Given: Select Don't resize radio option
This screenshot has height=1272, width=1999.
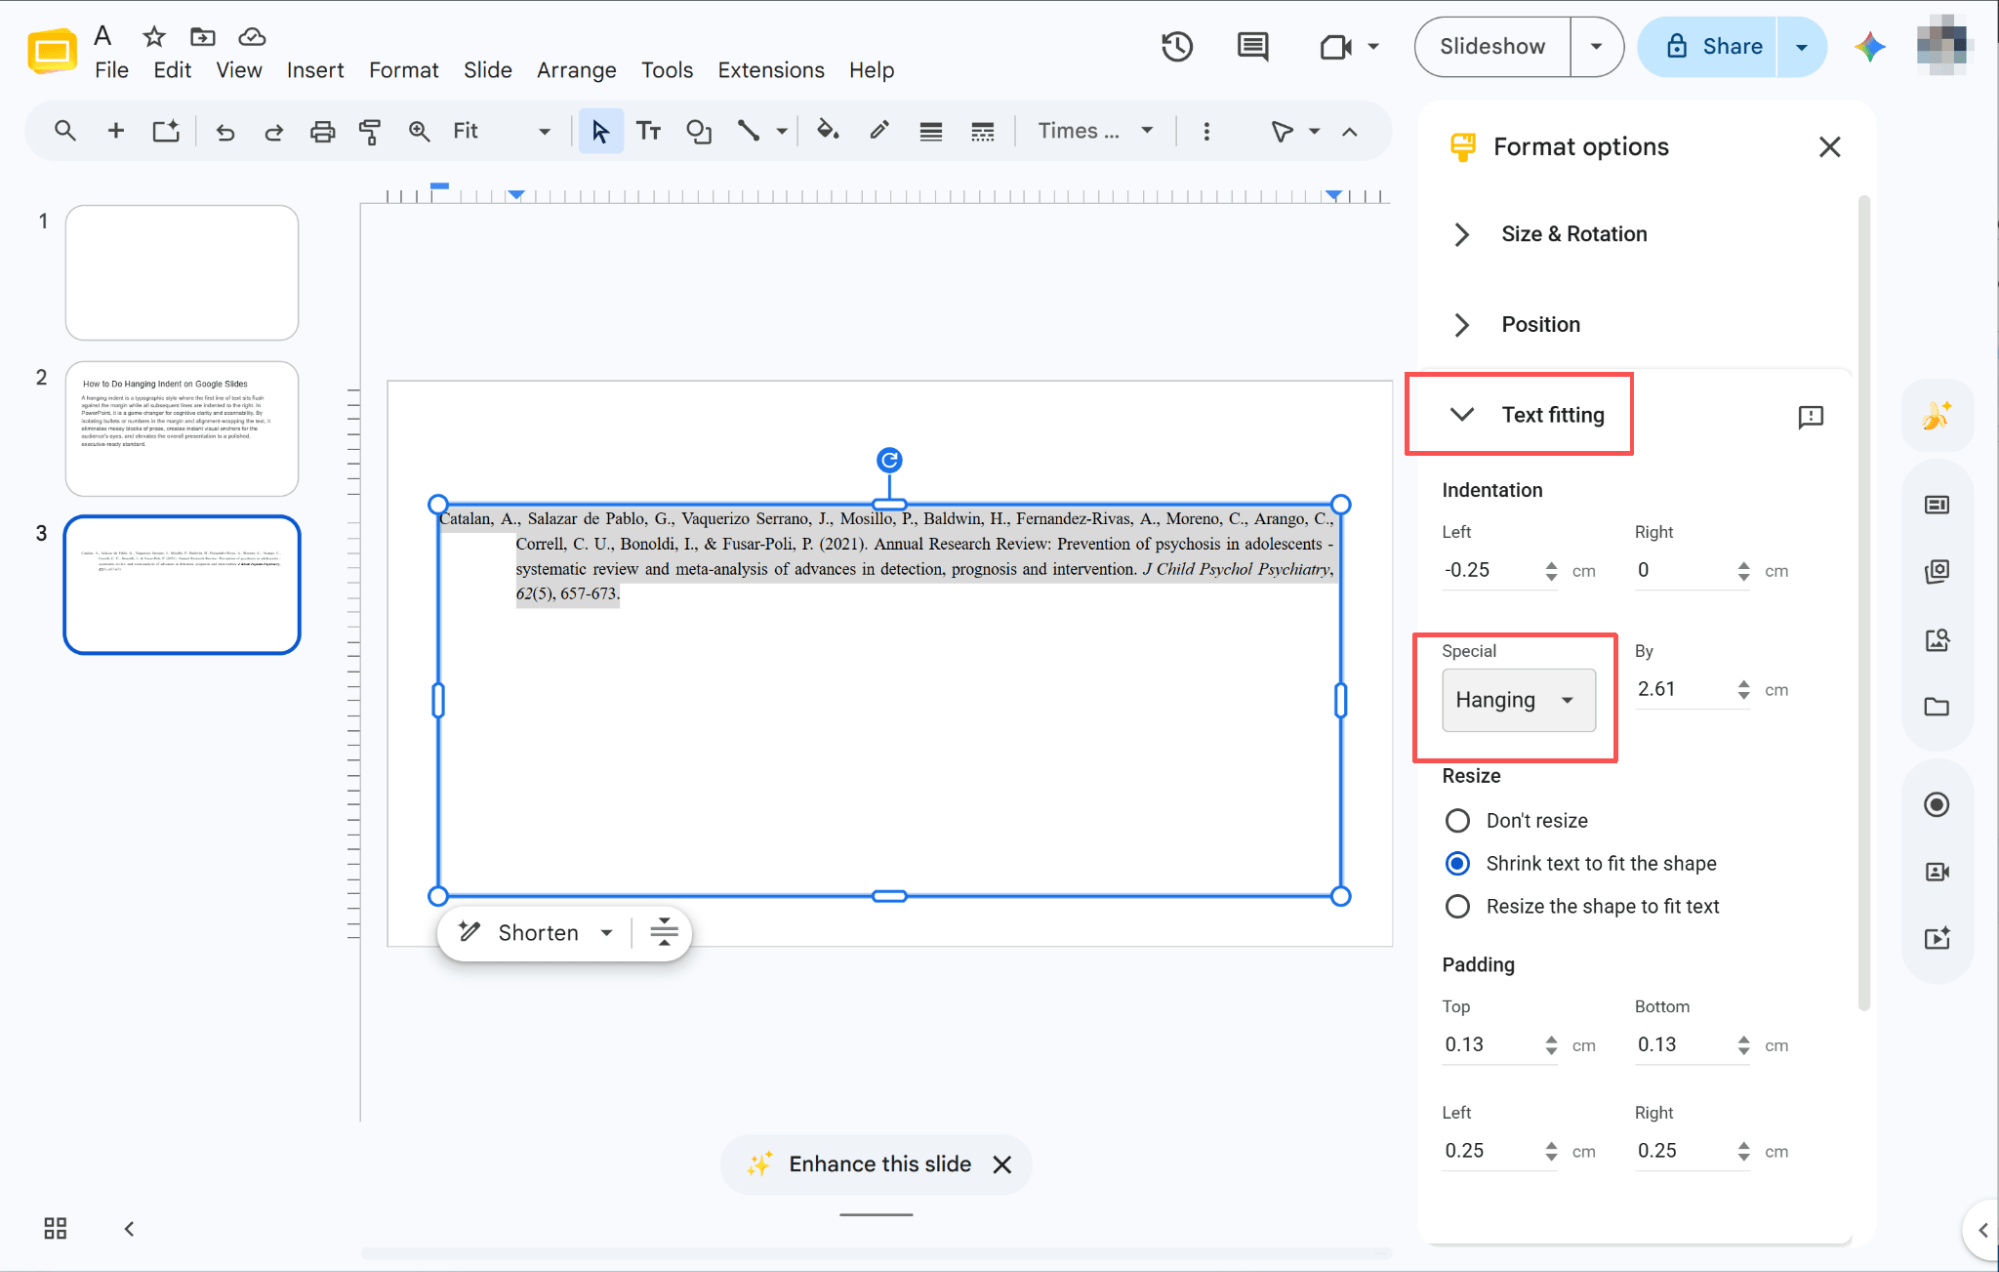Looking at the screenshot, I should point(1457,820).
